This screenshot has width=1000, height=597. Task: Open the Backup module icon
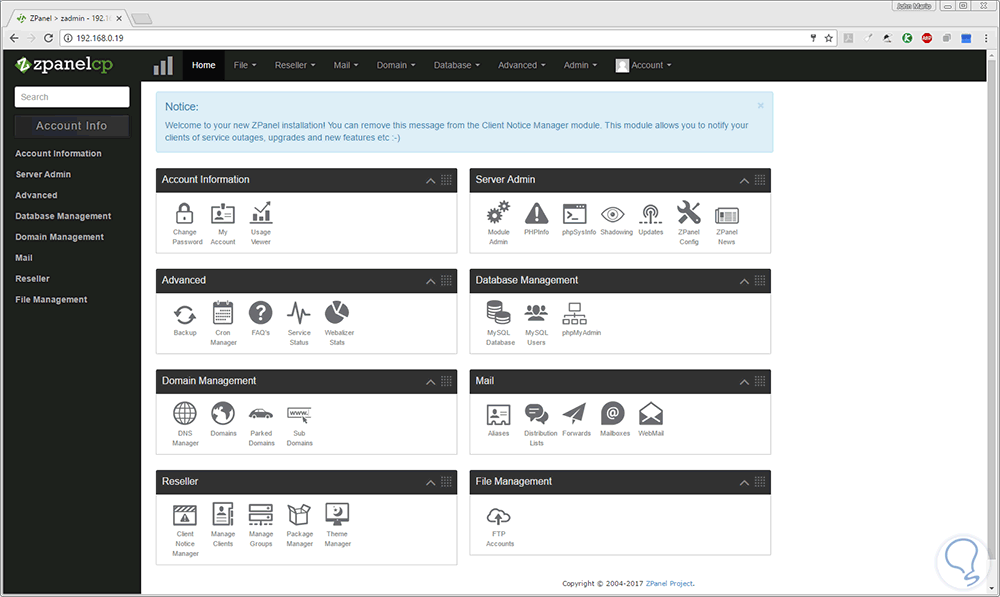coord(185,314)
